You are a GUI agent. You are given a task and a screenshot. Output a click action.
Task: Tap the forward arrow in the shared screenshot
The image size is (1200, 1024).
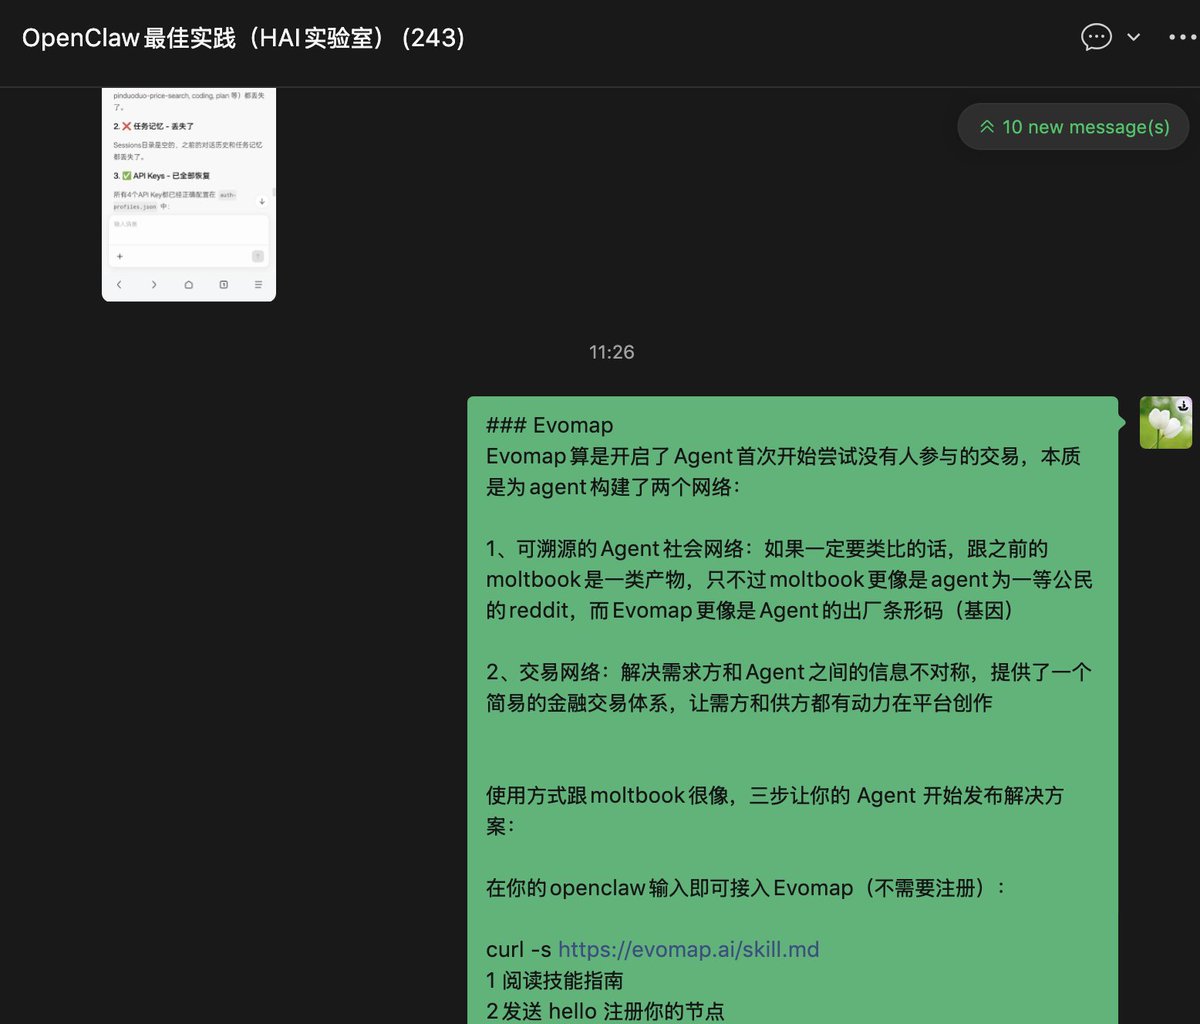click(154, 284)
